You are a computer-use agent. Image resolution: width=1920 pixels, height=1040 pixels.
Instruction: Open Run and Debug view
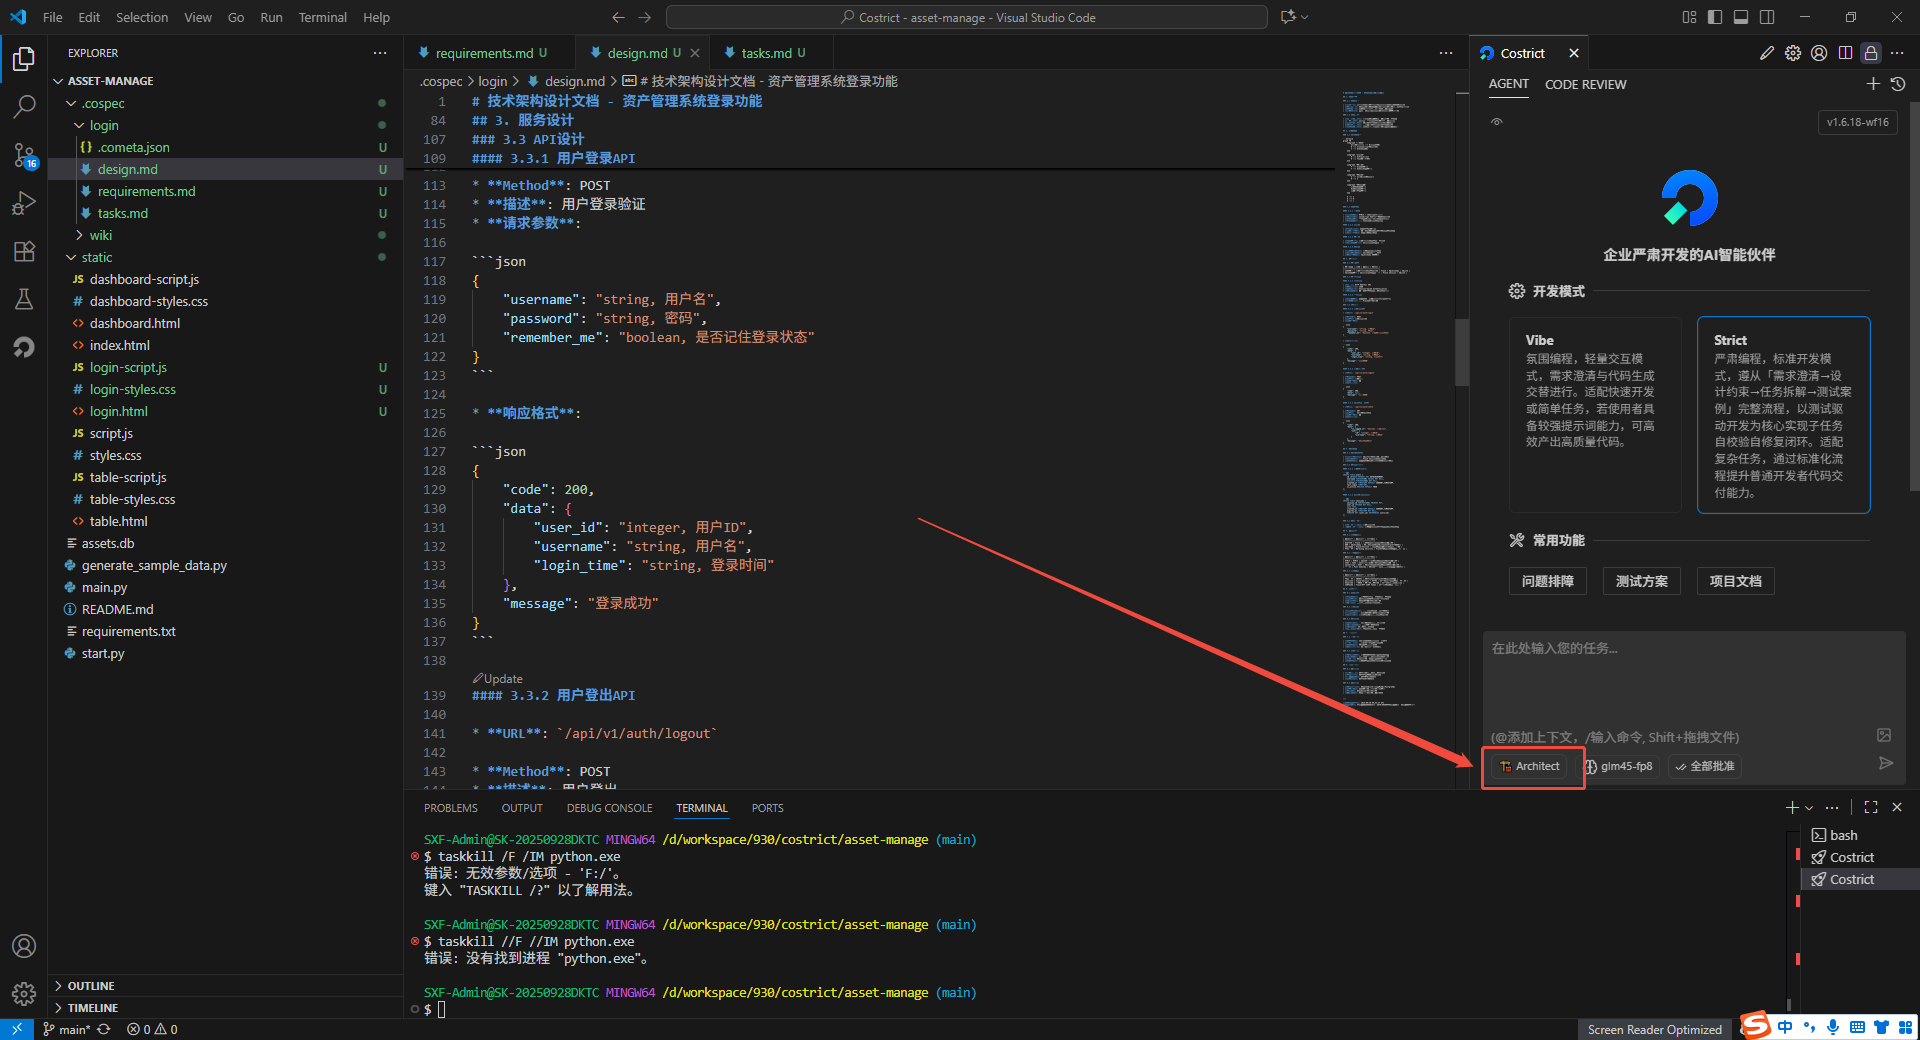(24, 203)
